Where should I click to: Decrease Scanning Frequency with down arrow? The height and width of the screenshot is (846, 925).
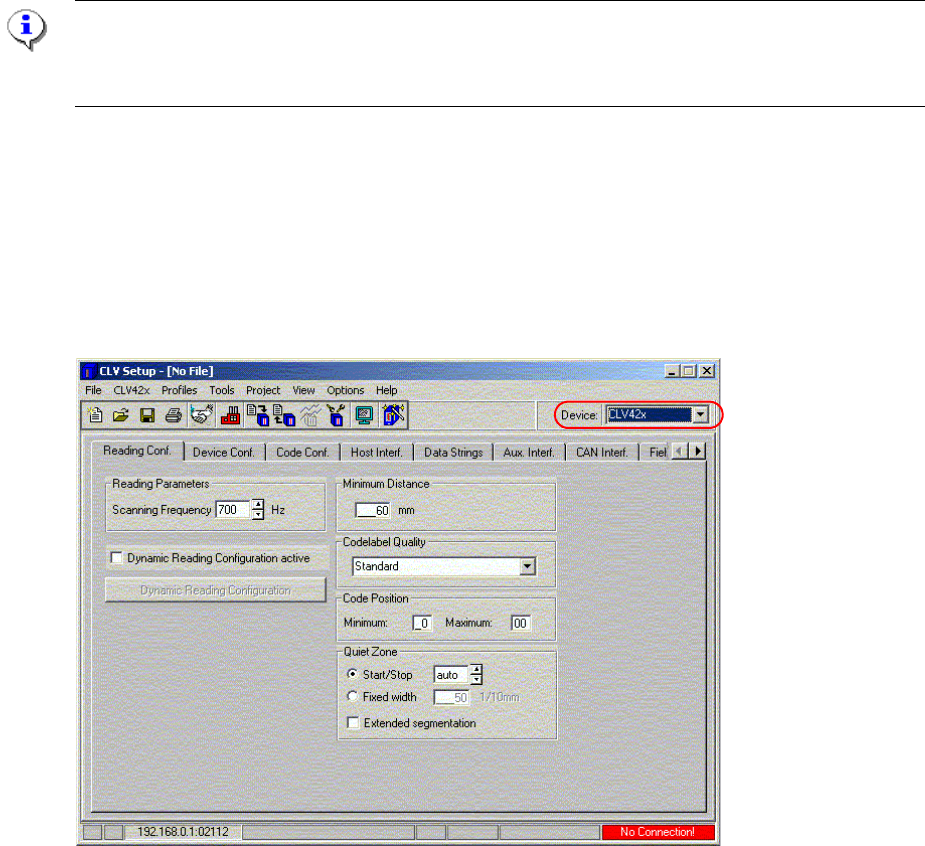pos(258,514)
